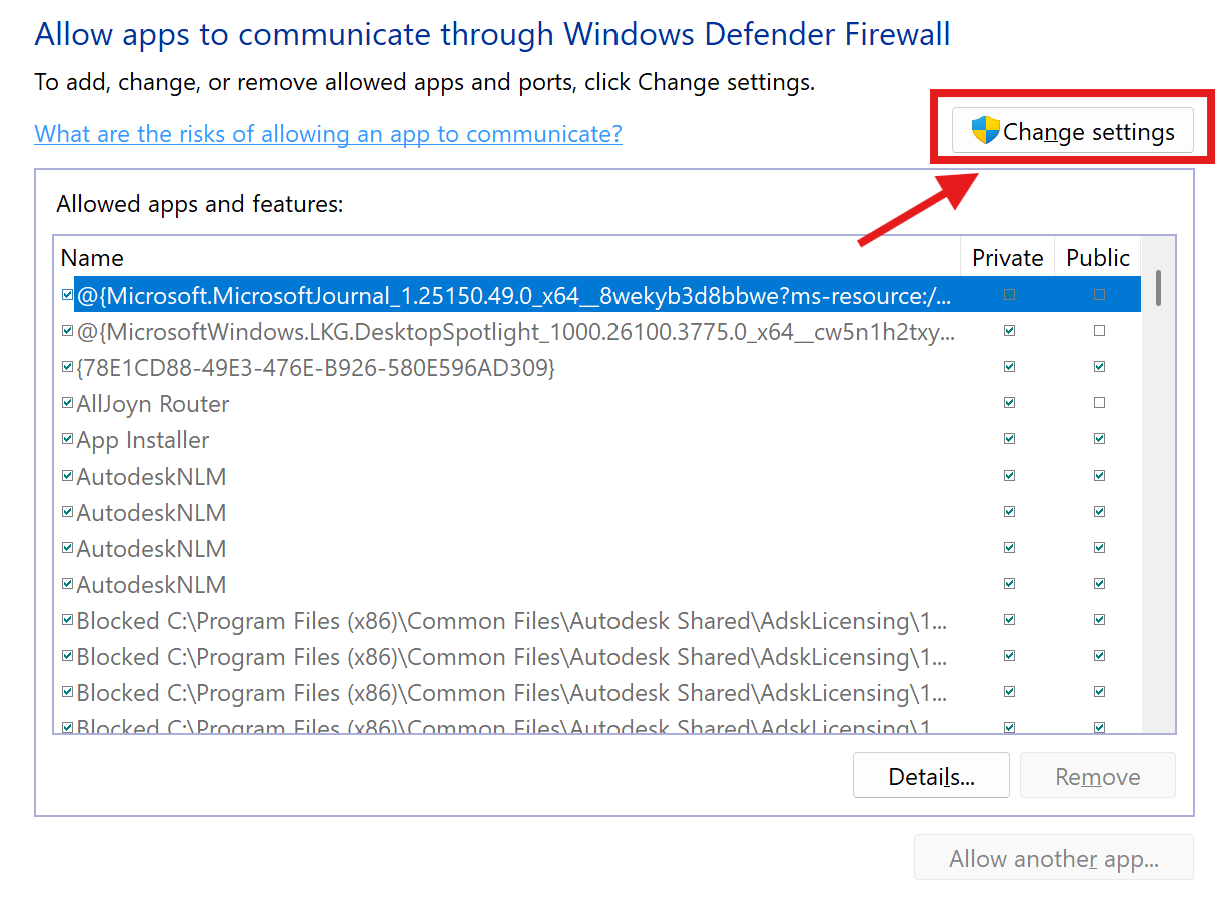Viewport: 1230px width, 916px height.
Task: Enable Public for the DesktopSpotlight entry
Action: (1099, 331)
